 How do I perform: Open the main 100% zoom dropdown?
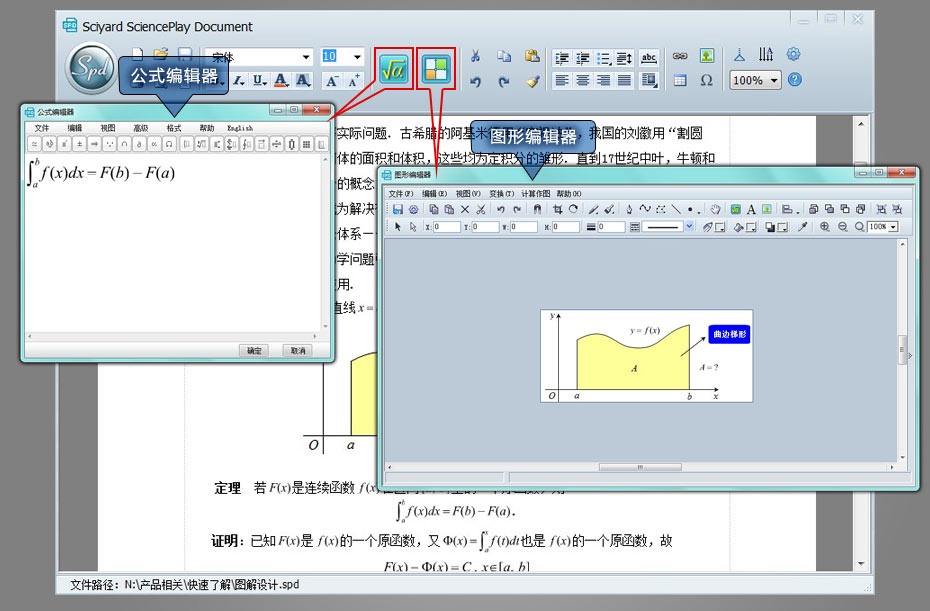774,80
